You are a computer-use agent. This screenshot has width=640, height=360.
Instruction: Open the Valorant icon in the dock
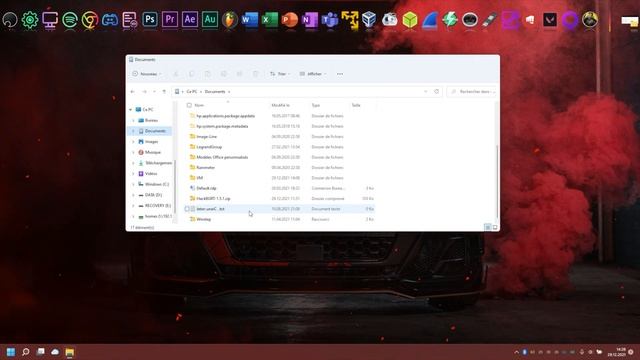pyautogui.click(x=550, y=20)
